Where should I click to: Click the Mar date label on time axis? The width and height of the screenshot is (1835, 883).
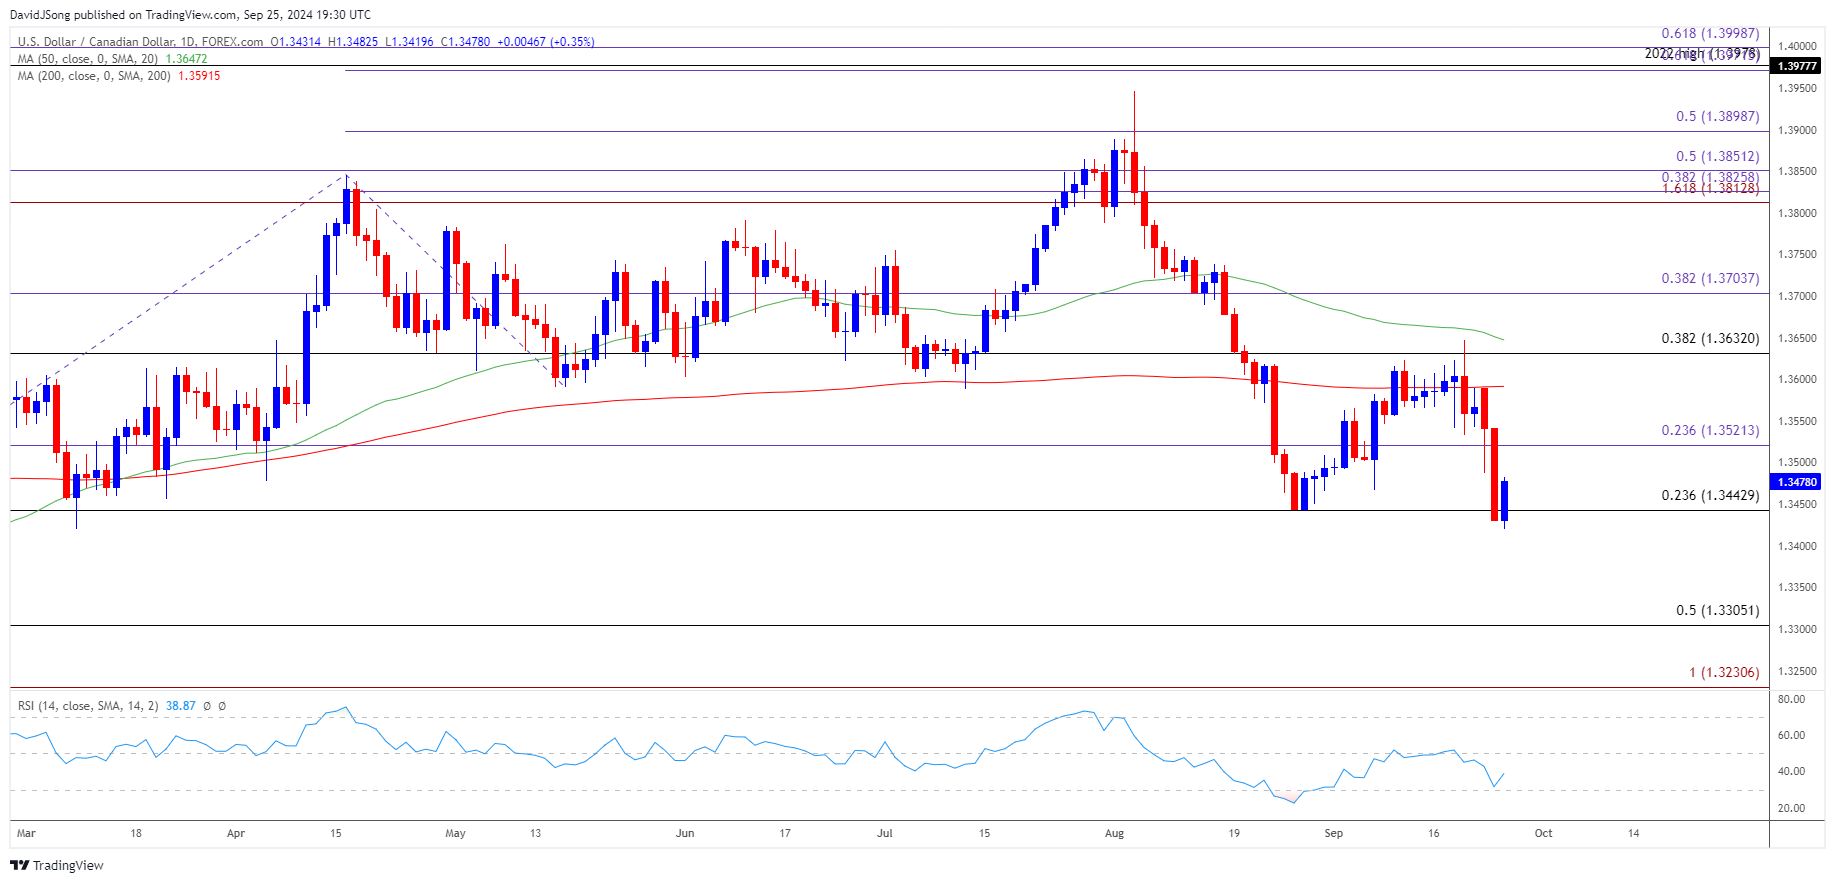tap(26, 833)
